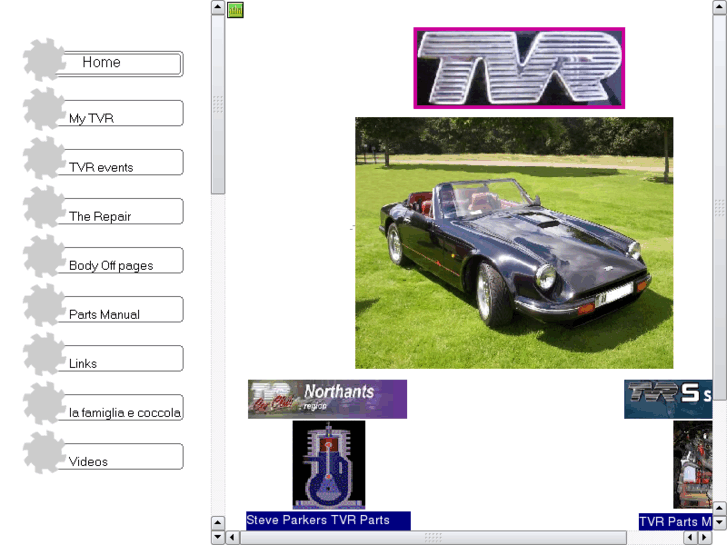The image size is (727, 545).
Task: Open the TVR S series banner
Action: tap(668, 399)
